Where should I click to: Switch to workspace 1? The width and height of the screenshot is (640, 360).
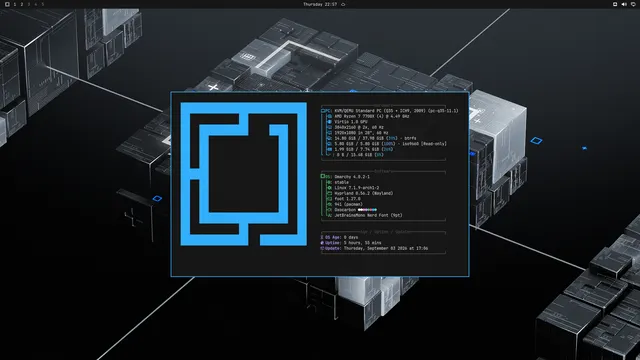15,4
